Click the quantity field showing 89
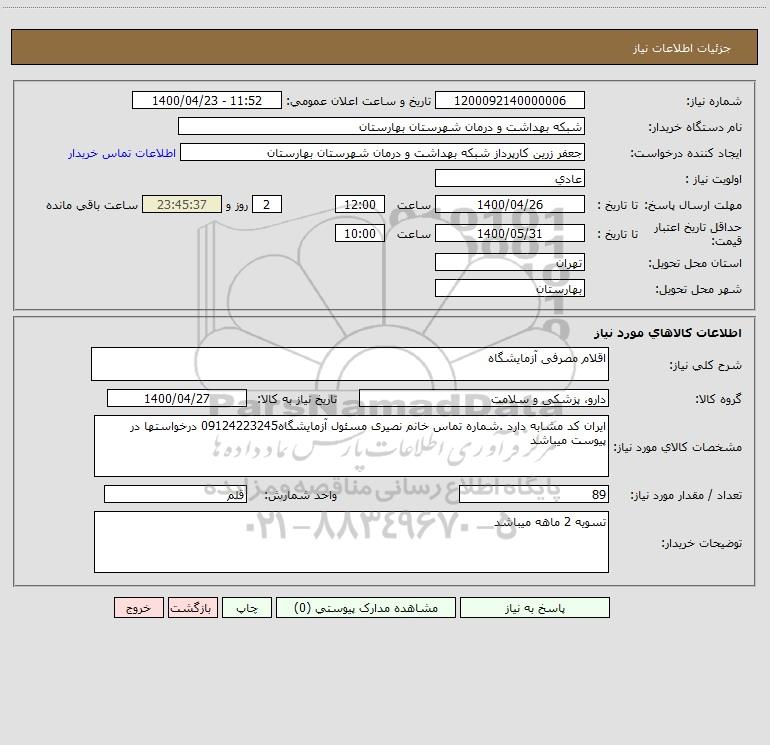Viewport: 770px width, 745px height. click(534, 494)
